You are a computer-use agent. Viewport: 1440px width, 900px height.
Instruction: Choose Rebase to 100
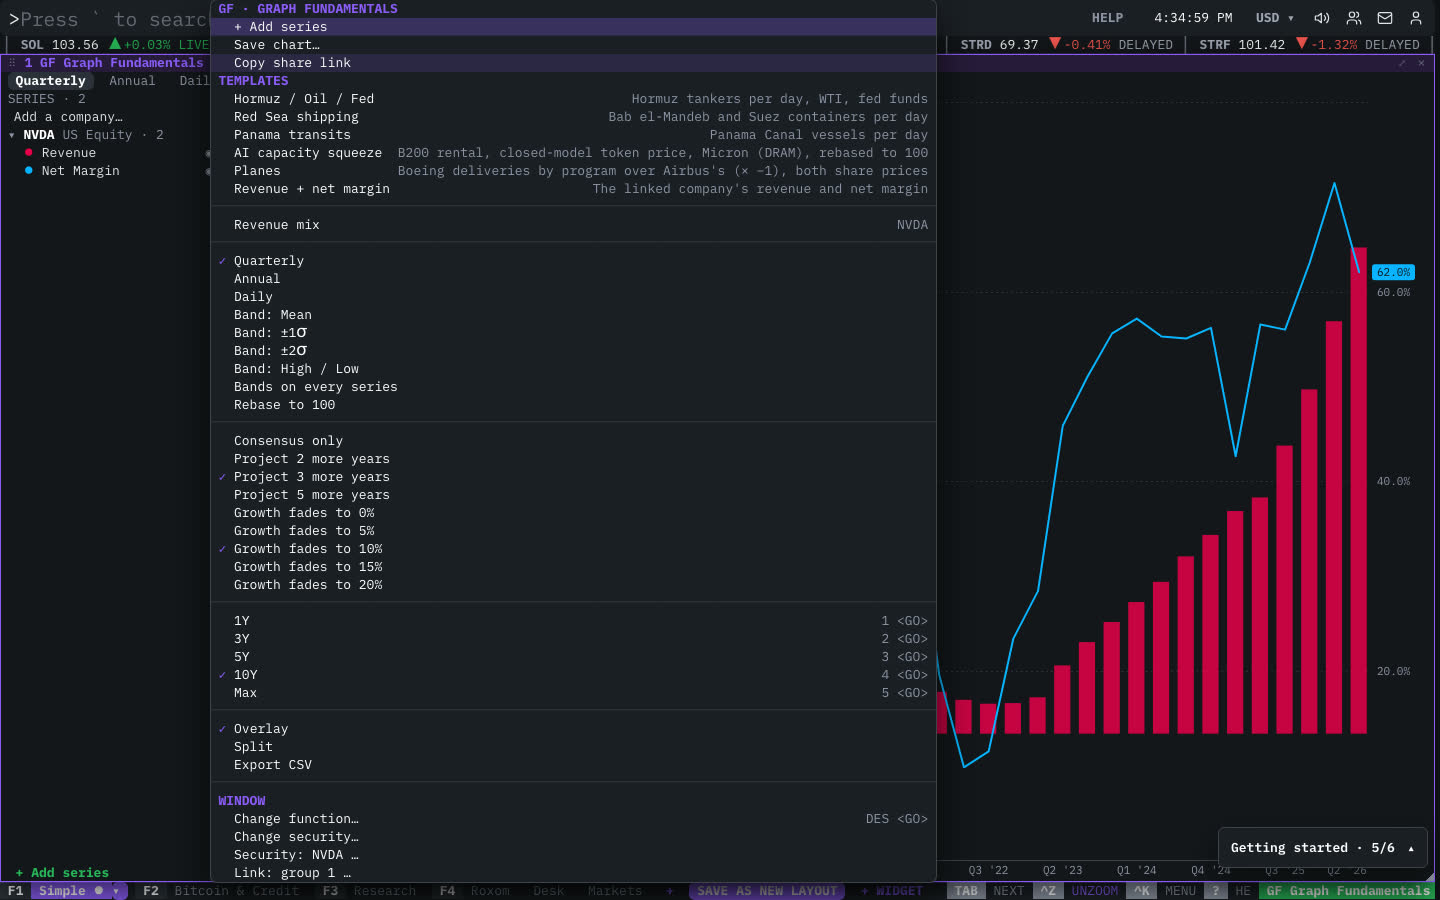point(573,405)
